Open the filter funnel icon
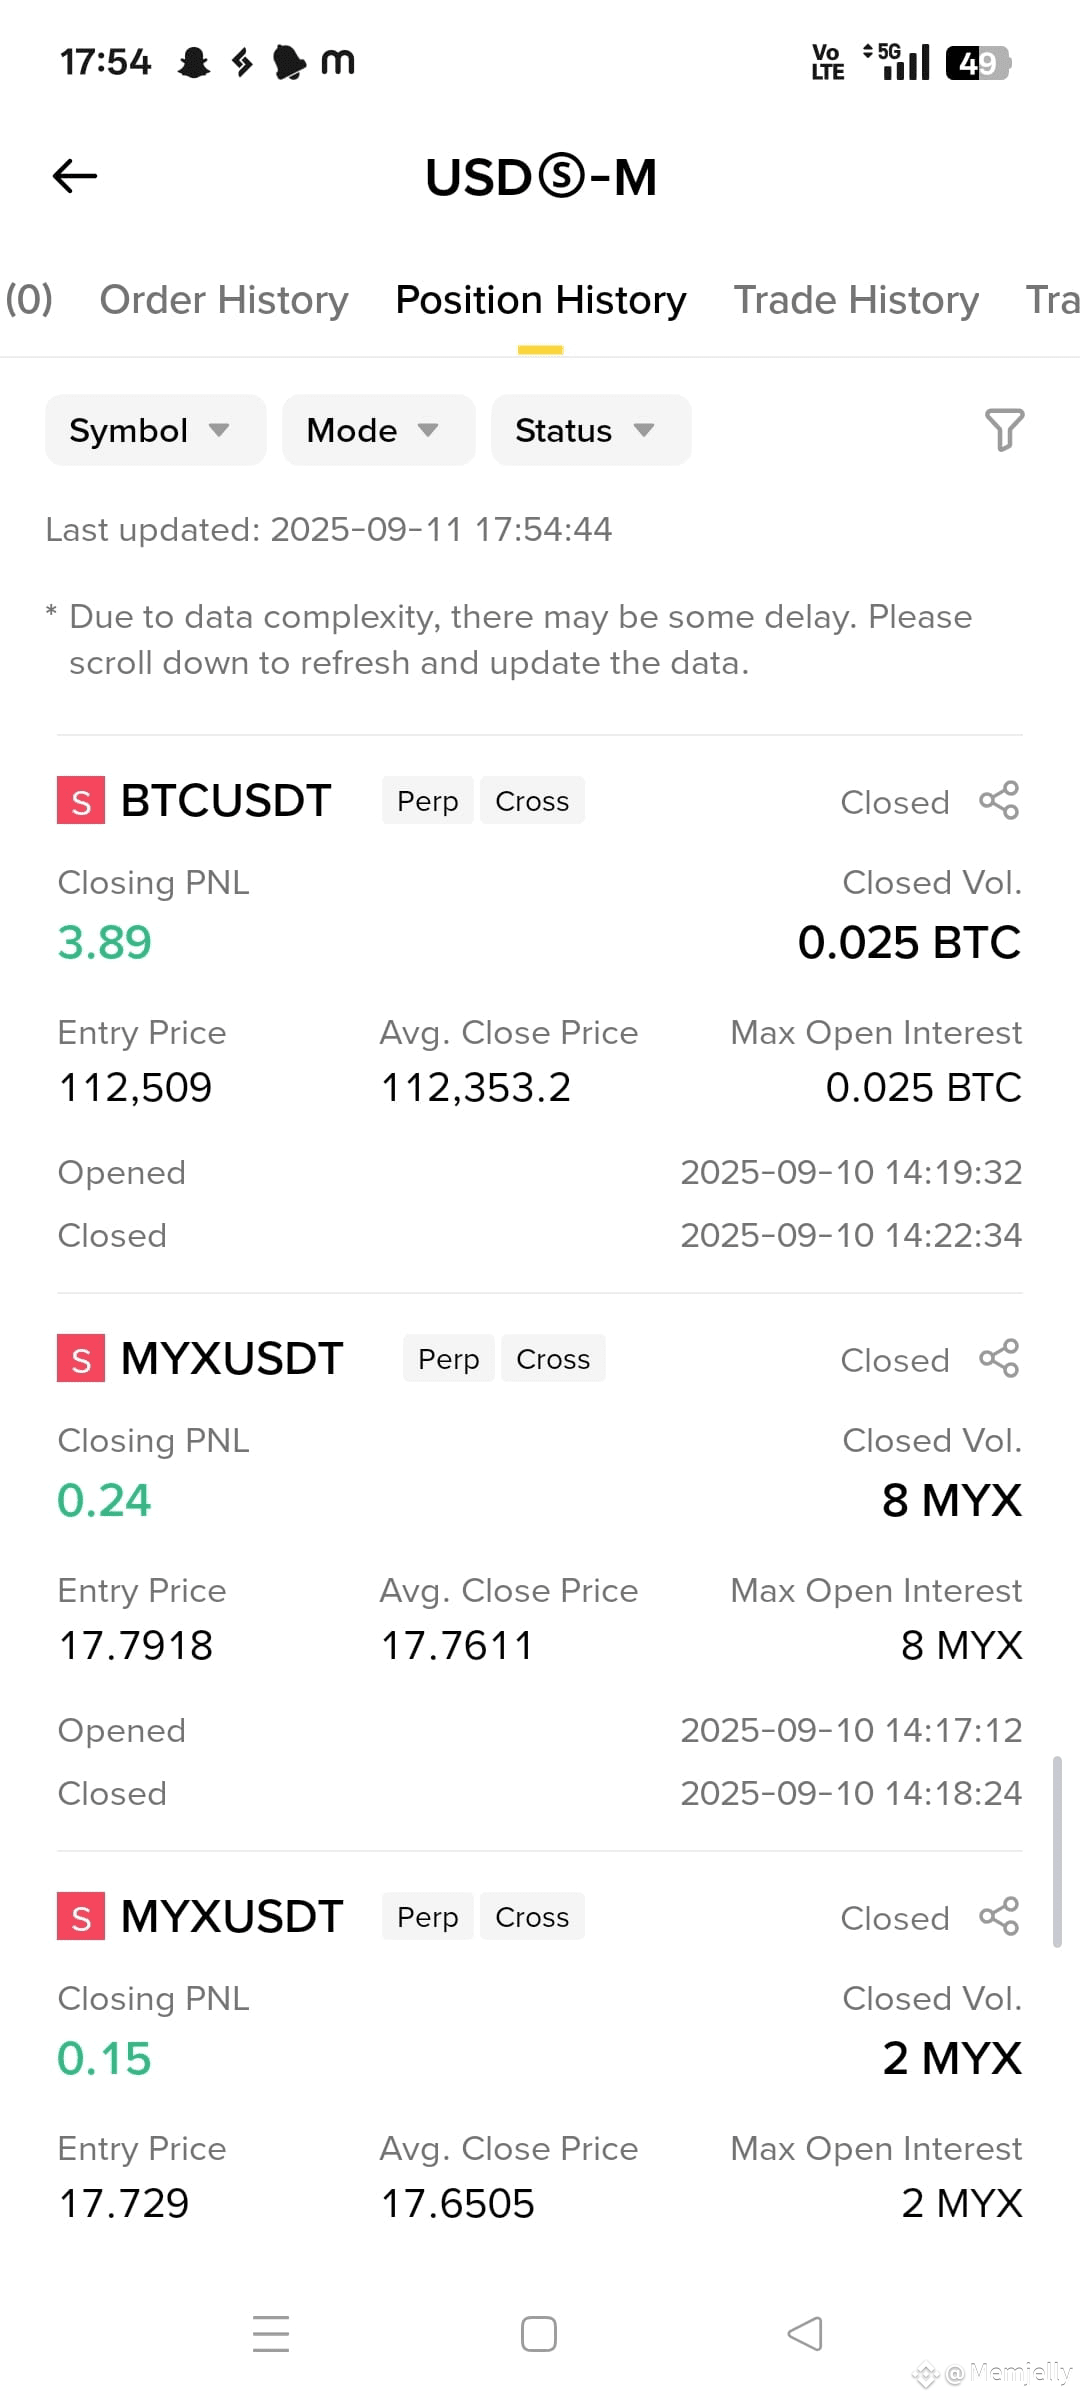The width and height of the screenshot is (1080, 2400). [1004, 430]
